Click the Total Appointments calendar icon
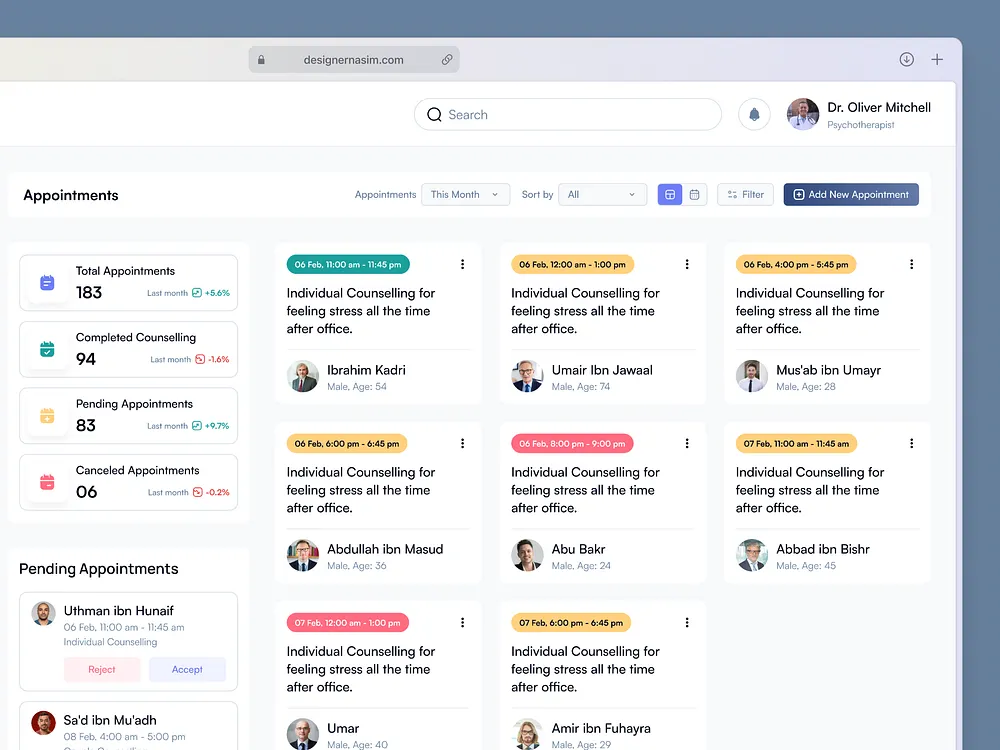1000x750 pixels. click(x=47, y=283)
